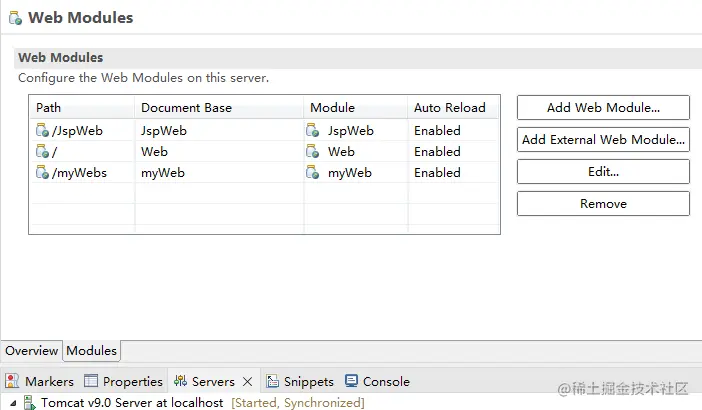Switch to the Overview tab
This screenshot has height=410, width=702.
(31, 351)
